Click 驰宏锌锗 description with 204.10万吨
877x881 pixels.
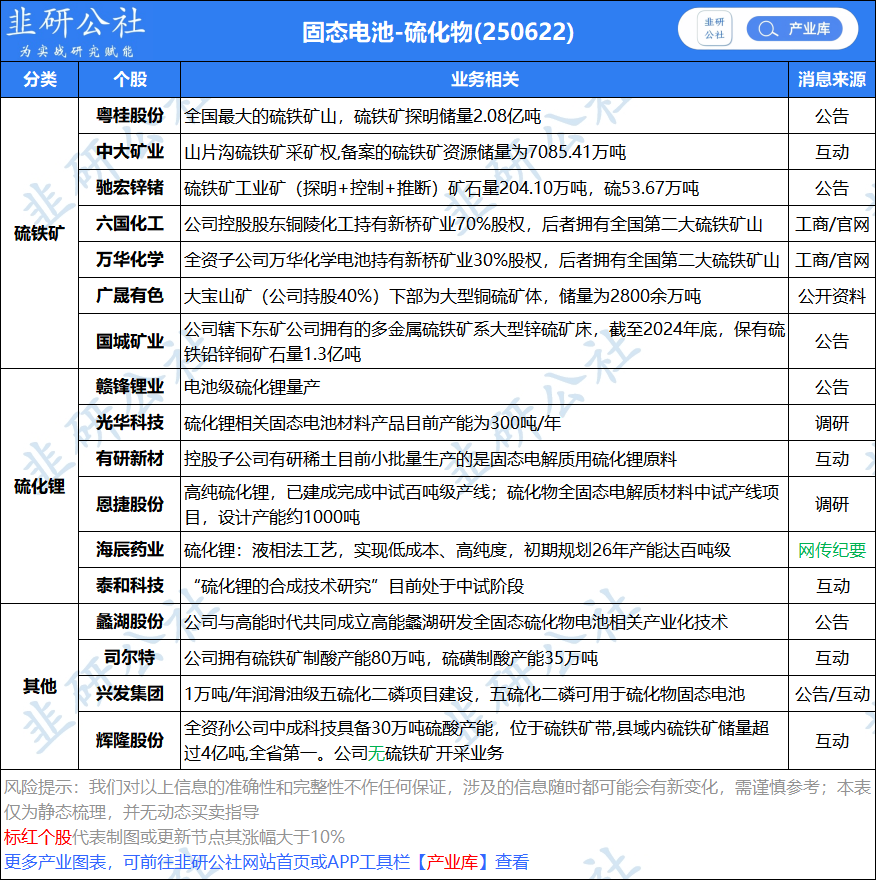click(441, 188)
